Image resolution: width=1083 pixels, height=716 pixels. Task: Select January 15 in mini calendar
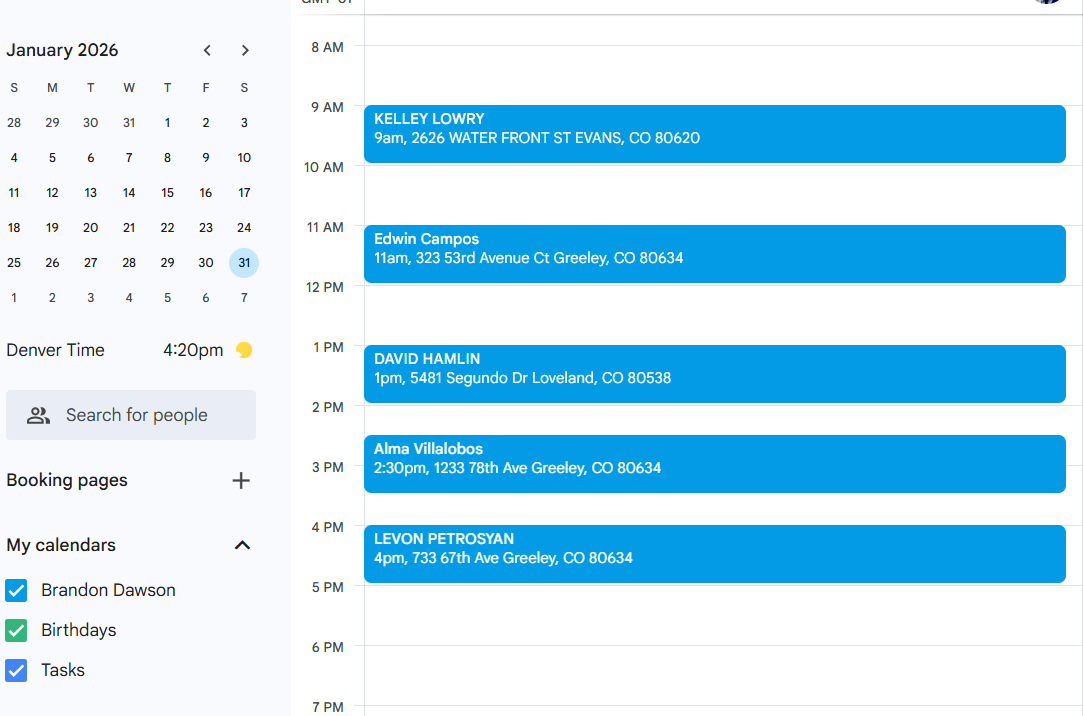(x=167, y=193)
